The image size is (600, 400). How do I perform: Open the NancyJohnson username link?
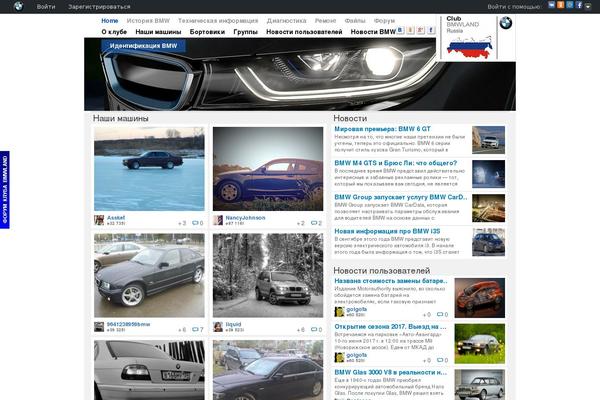tap(245, 217)
